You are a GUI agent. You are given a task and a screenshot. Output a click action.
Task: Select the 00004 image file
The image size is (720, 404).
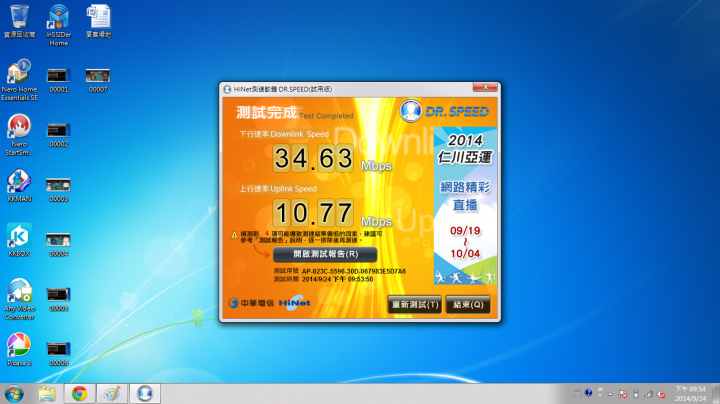58,245
